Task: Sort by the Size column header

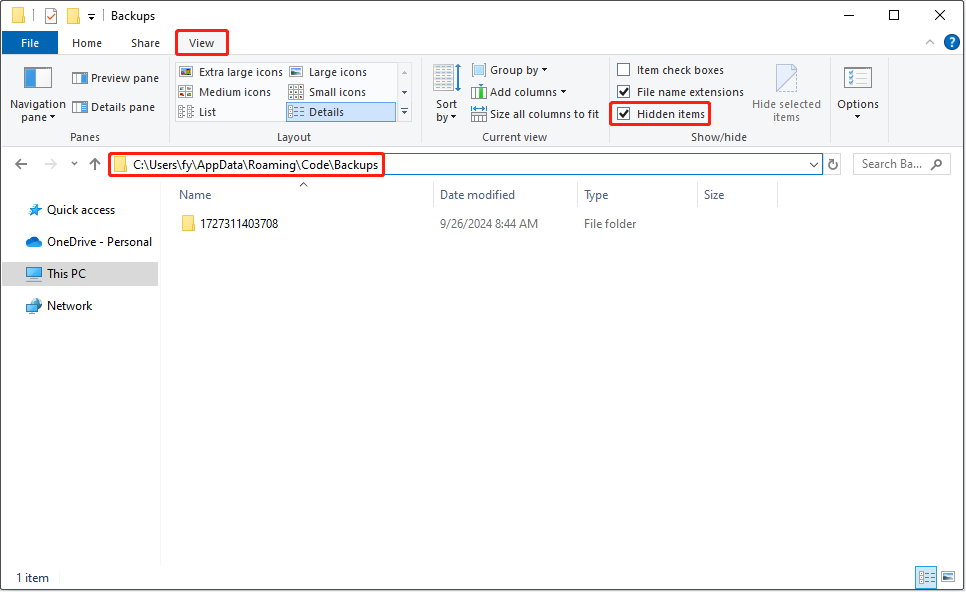Action: coord(714,195)
